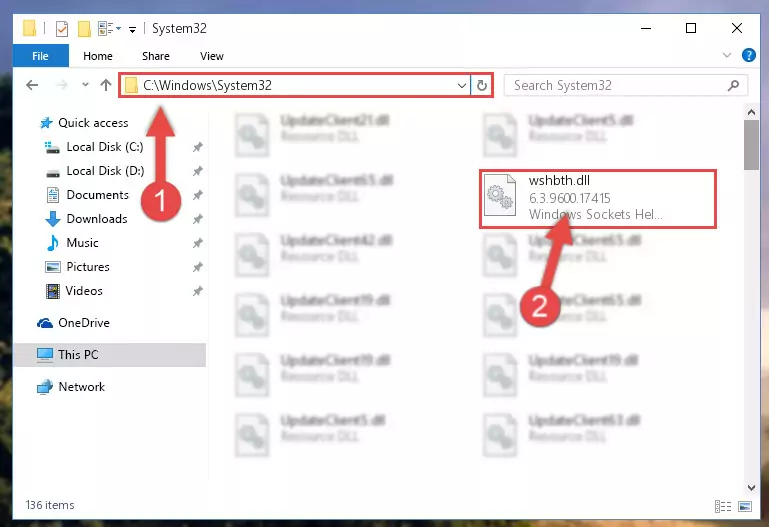This screenshot has height=527, width=769.
Task: Click the New Folder icon in title bar
Action: (84, 29)
